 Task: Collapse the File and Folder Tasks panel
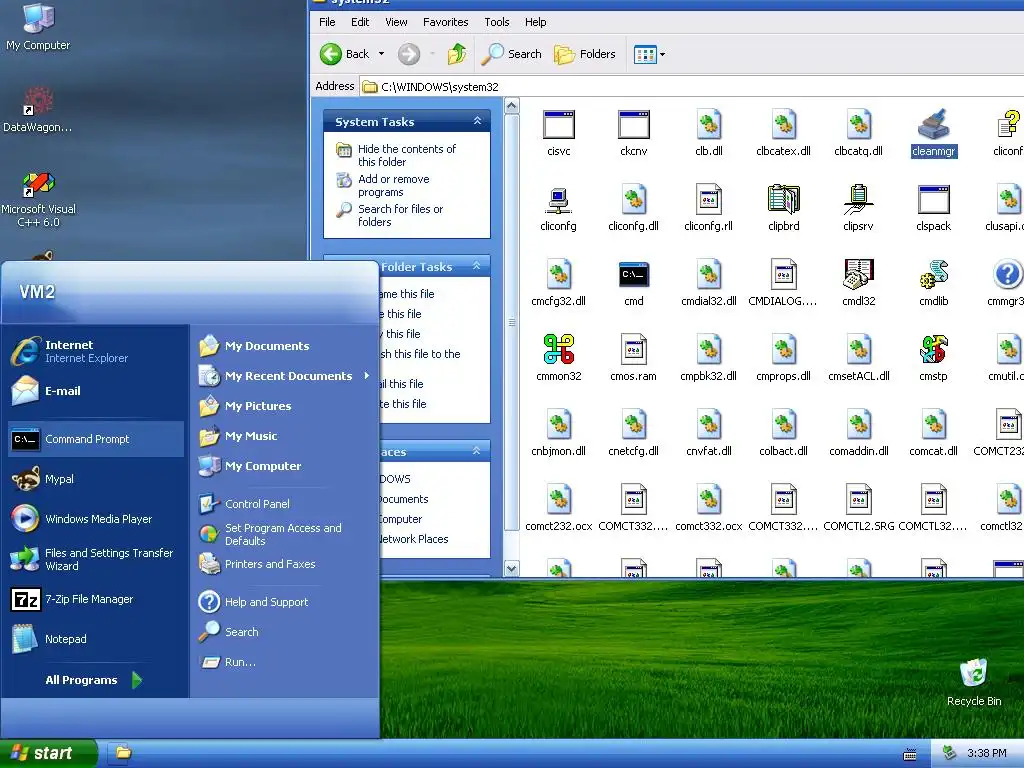point(477,266)
